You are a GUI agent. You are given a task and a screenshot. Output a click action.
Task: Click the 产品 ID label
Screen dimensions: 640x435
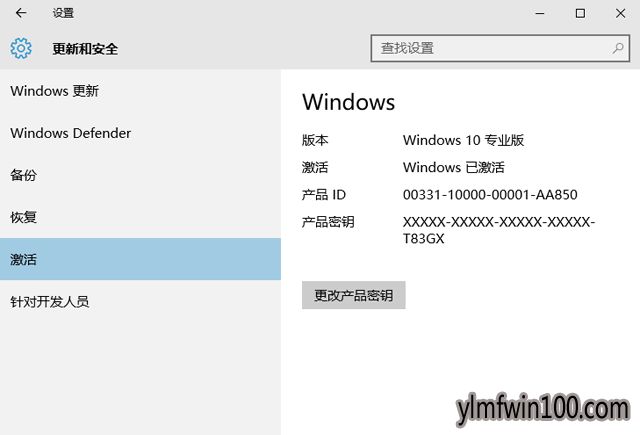tap(324, 195)
